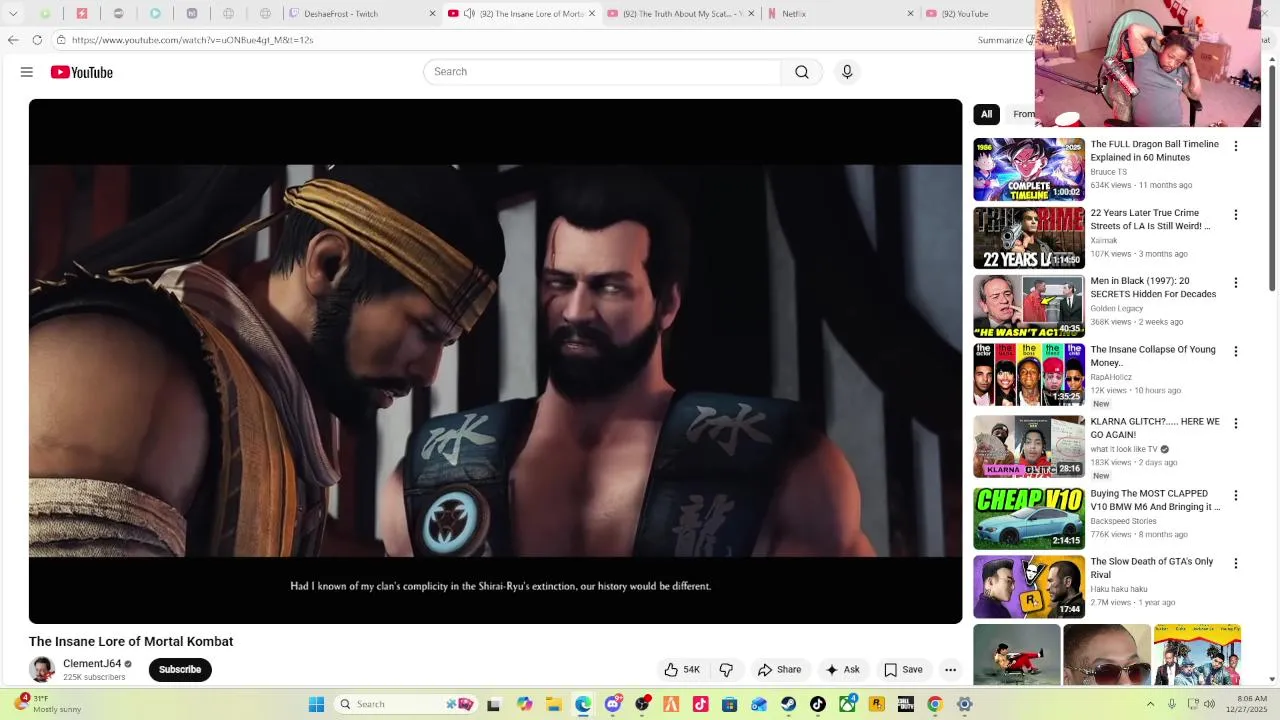The height and width of the screenshot is (720, 1280).
Task: Like the video (54K thumbs up)
Action: 682,670
